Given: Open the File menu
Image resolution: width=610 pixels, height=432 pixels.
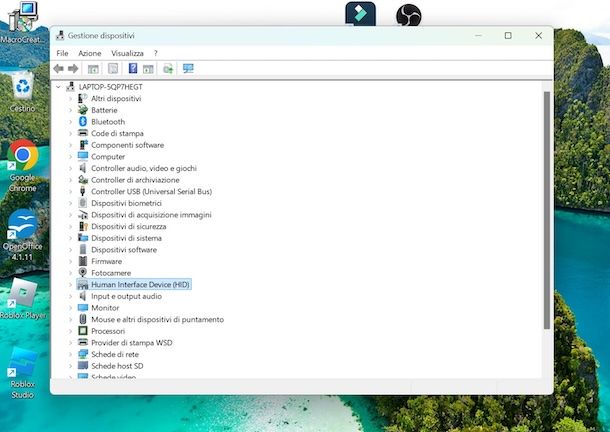Looking at the screenshot, I should pyautogui.click(x=62, y=53).
